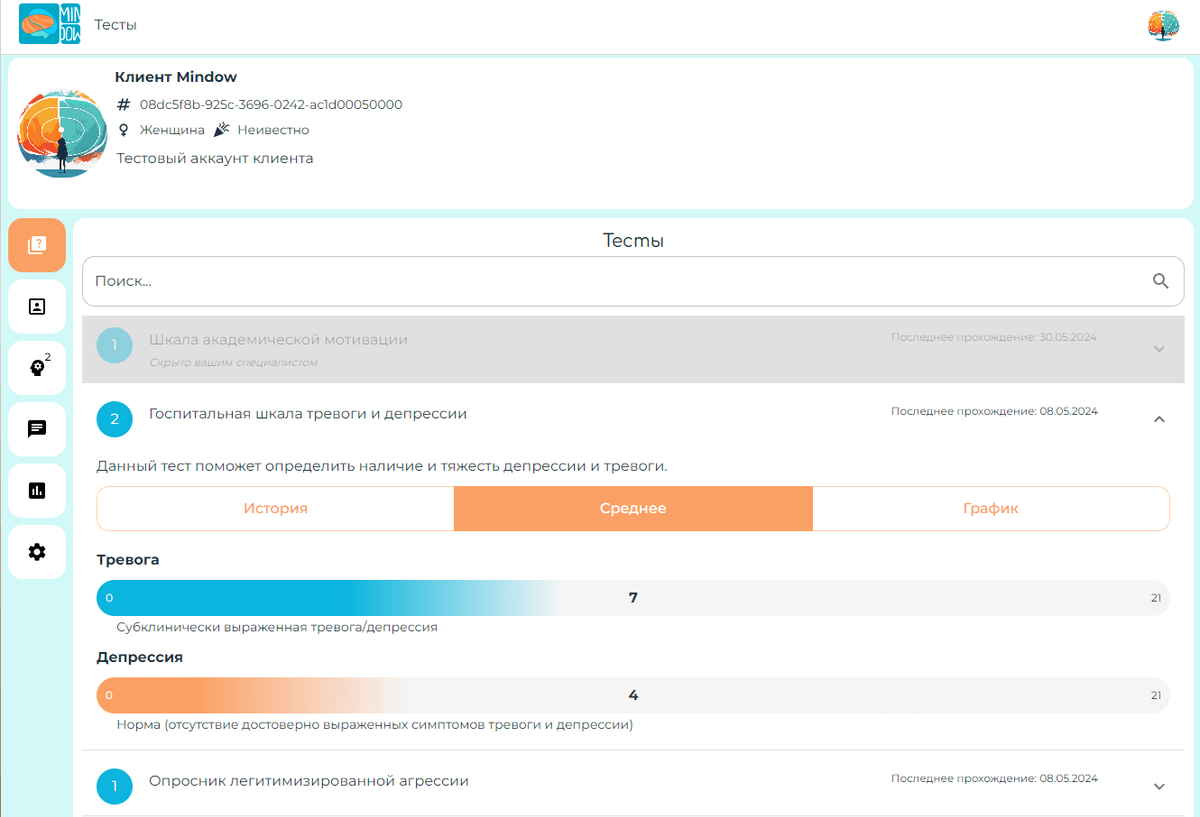The image size is (1200, 817).
Task: Click the client profile picture
Action: [62, 133]
